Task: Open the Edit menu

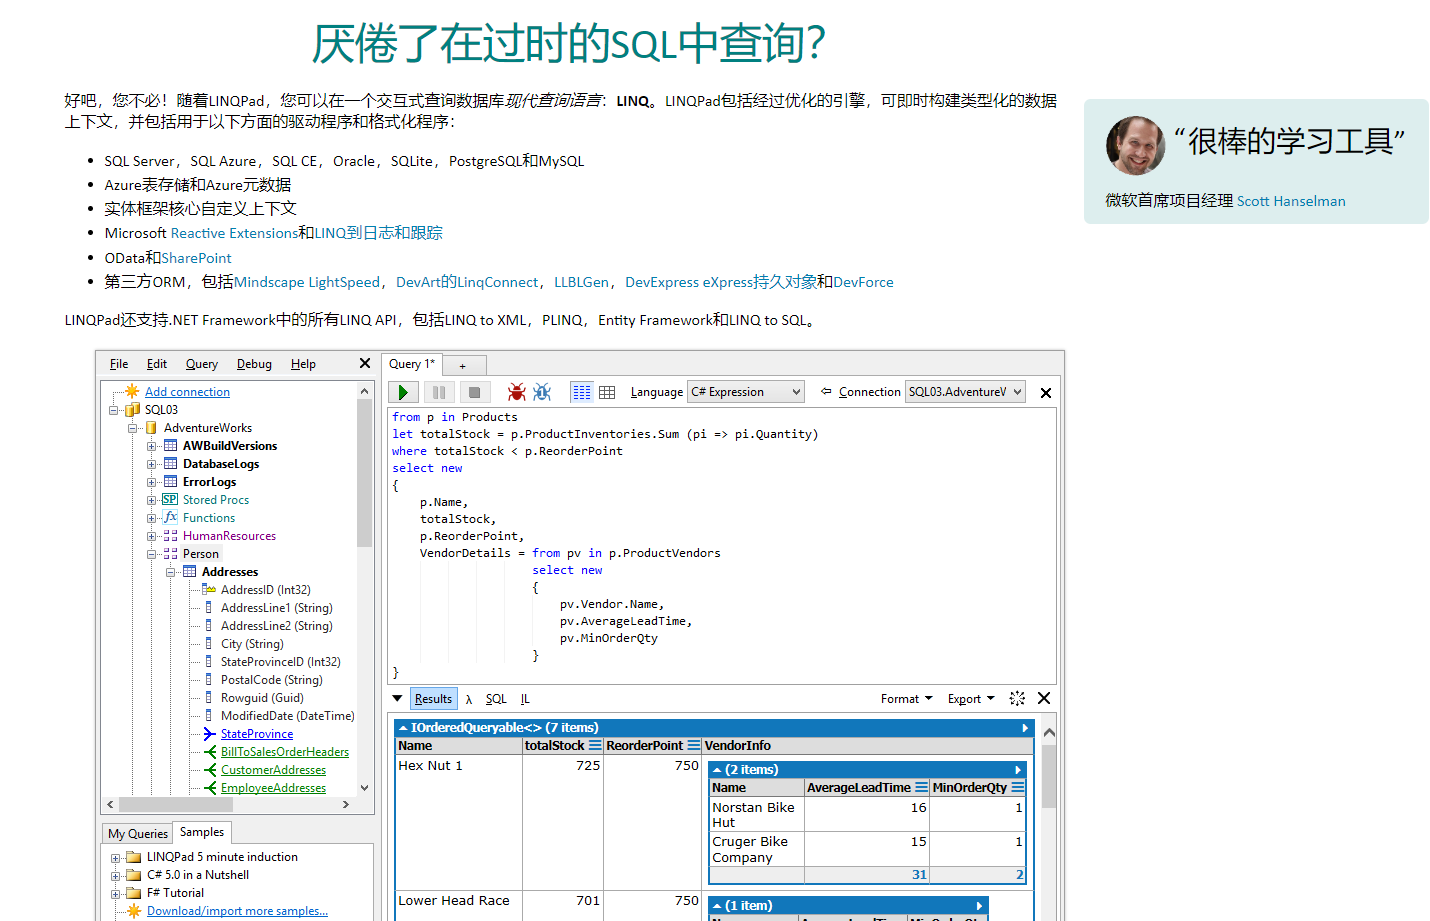Action: (x=157, y=364)
